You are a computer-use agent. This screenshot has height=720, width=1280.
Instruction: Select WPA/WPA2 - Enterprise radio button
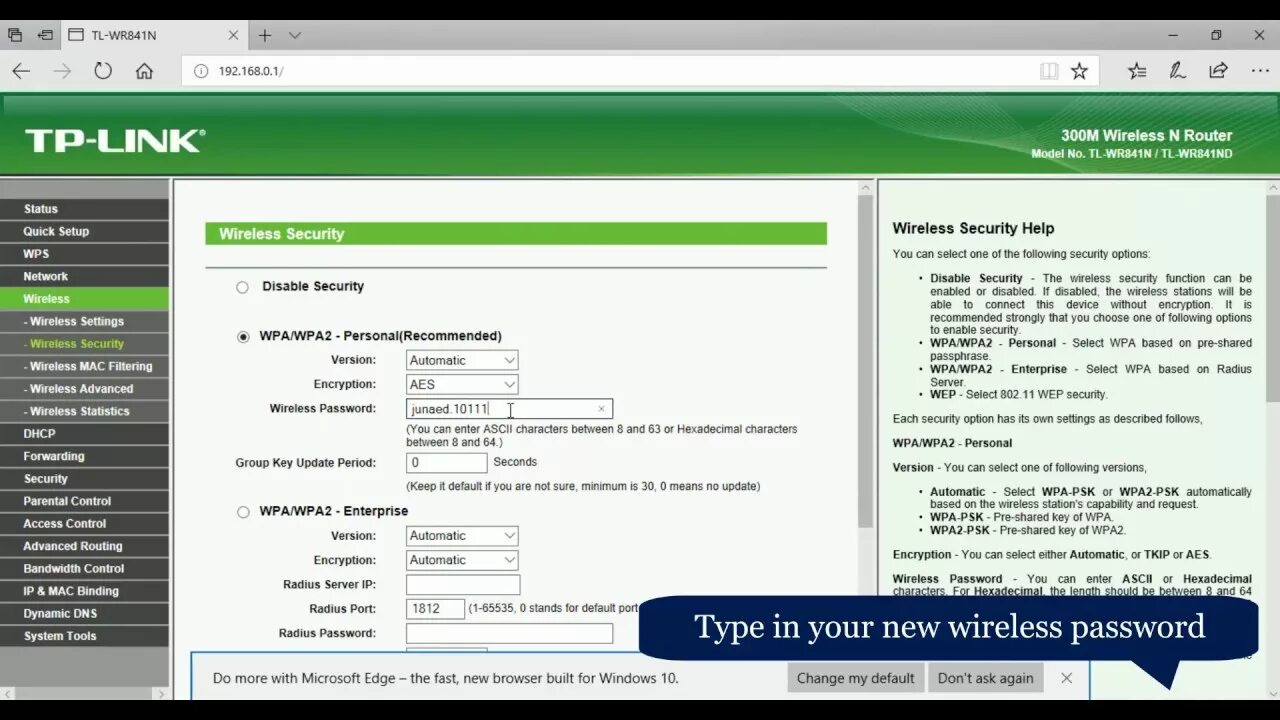coord(243,512)
